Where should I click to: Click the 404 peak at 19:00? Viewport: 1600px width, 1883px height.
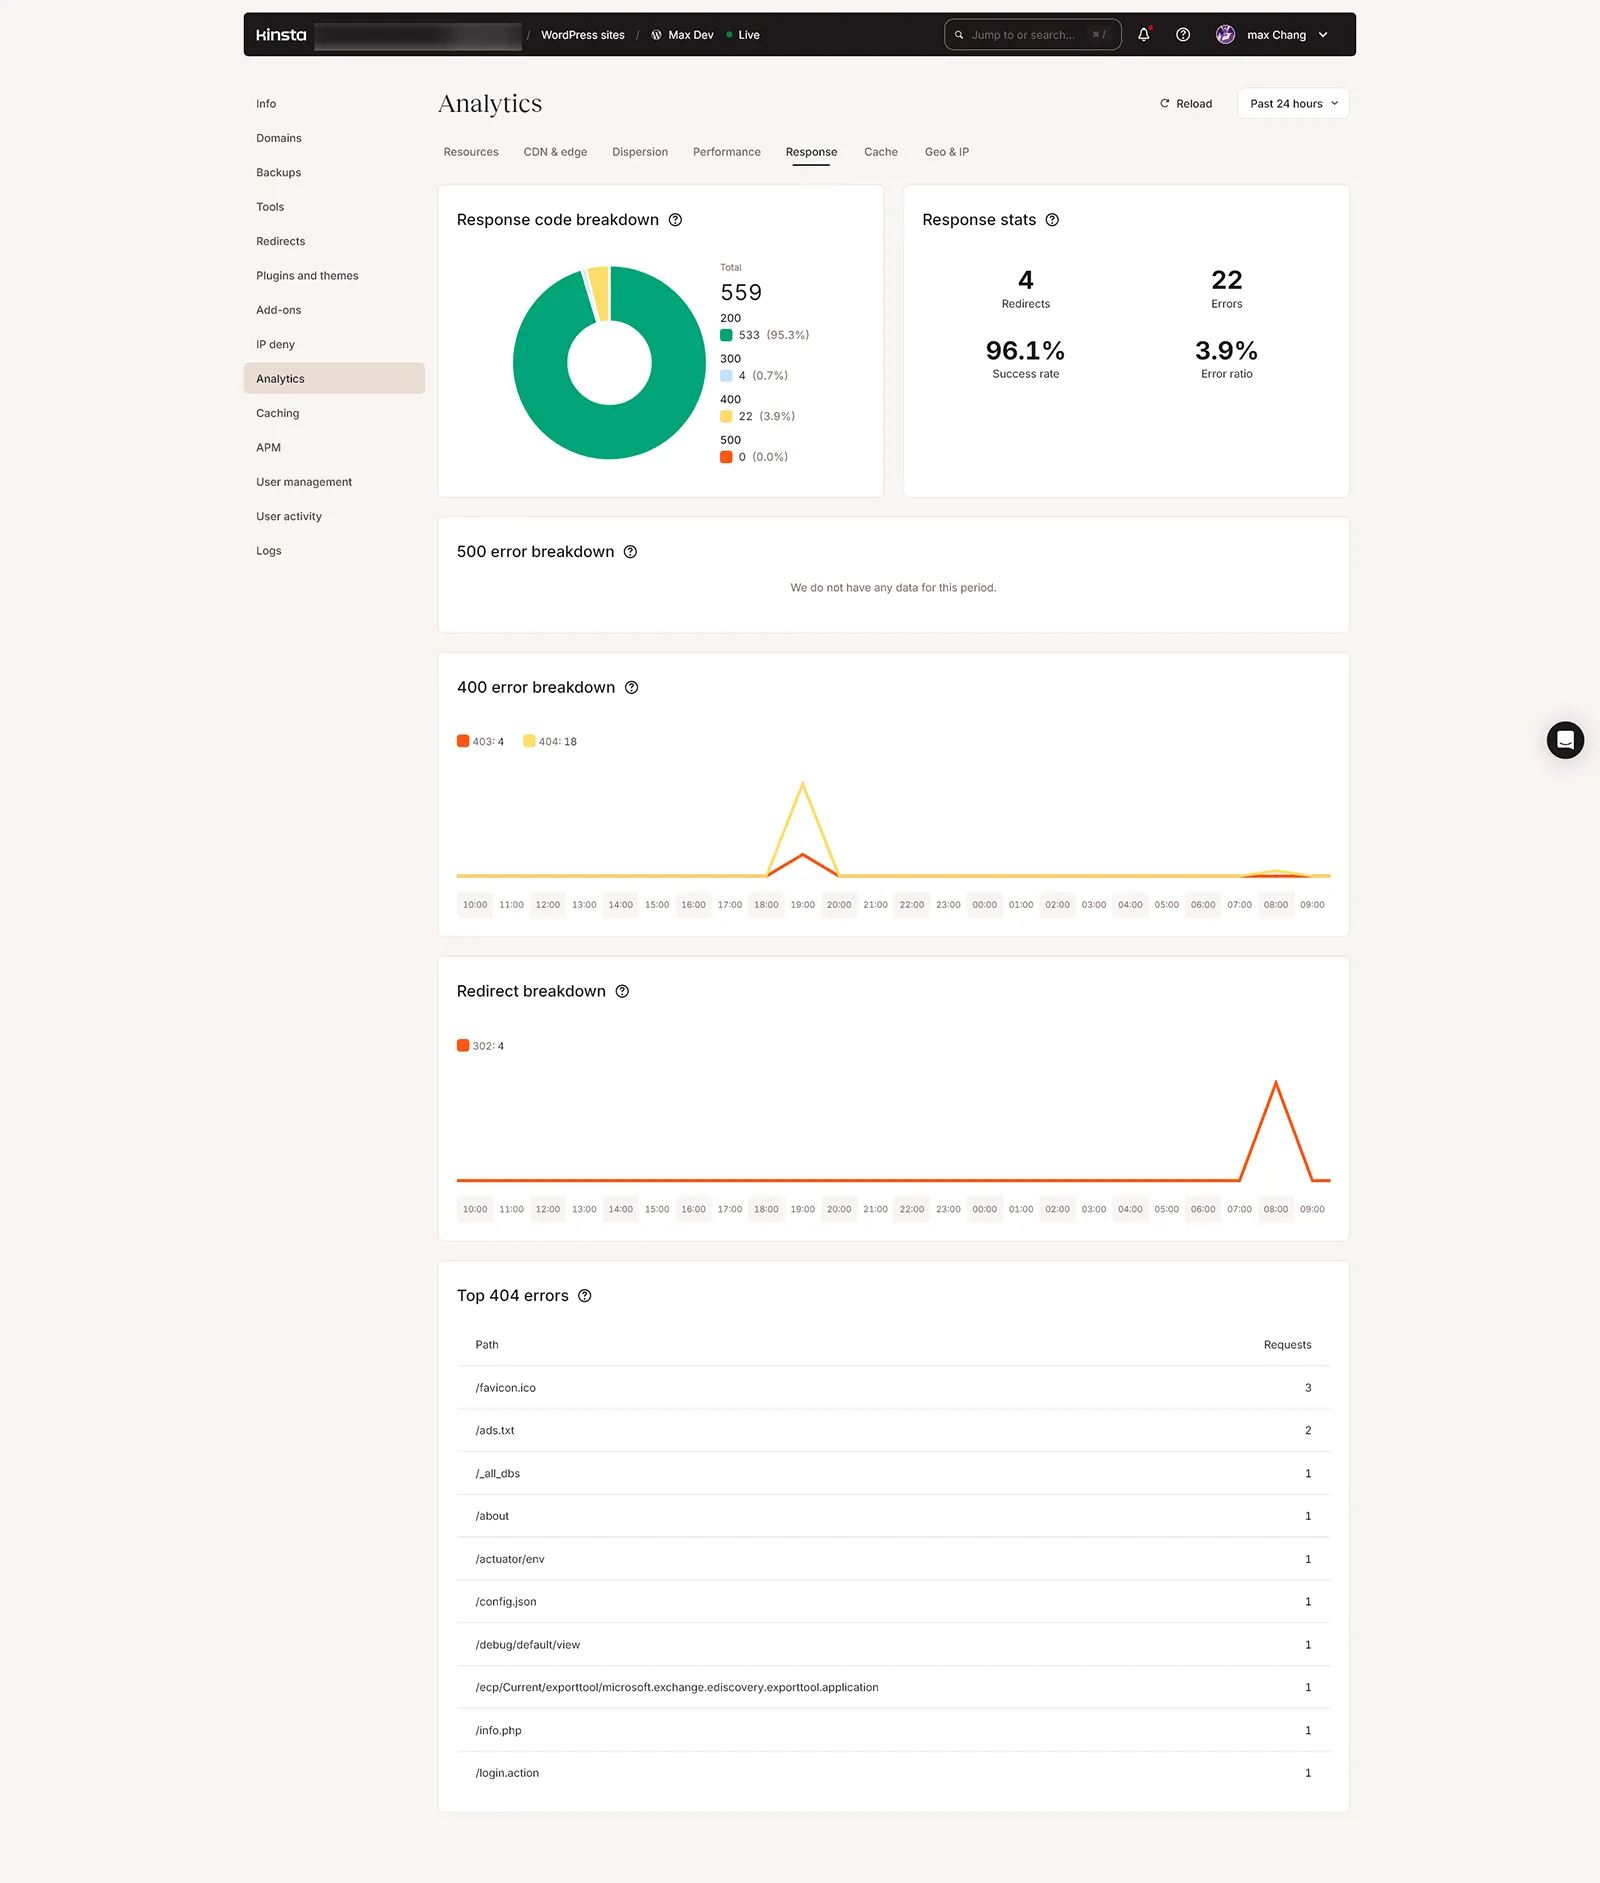[803, 784]
